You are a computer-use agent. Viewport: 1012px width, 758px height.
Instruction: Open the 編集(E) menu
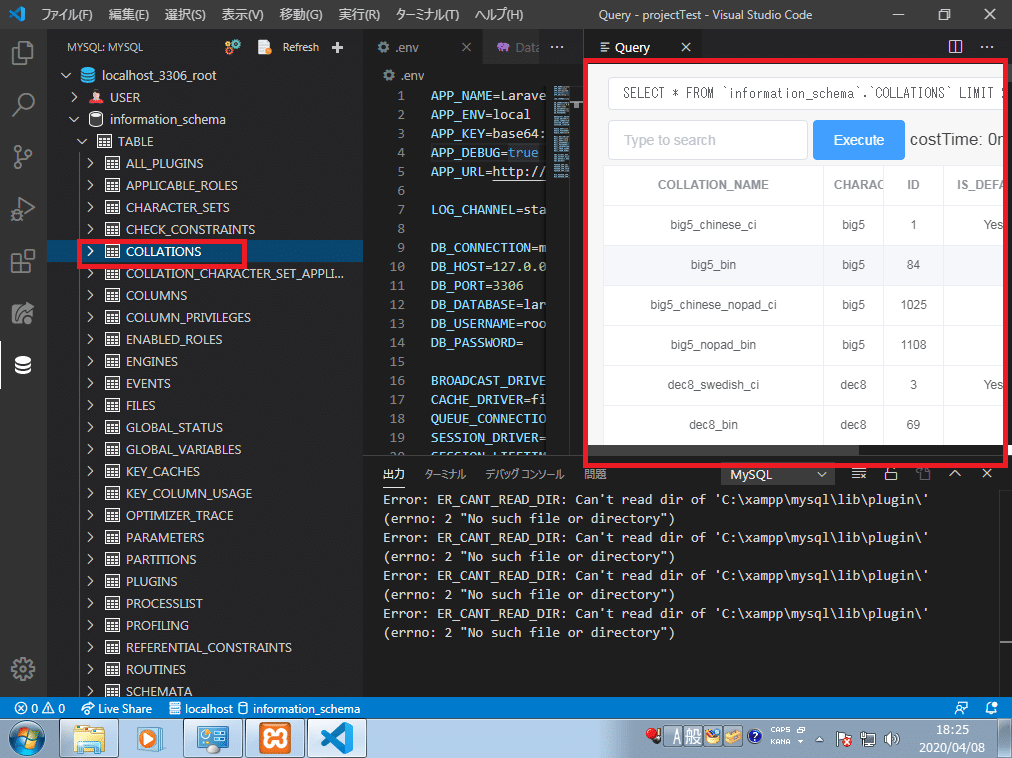coord(128,14)
